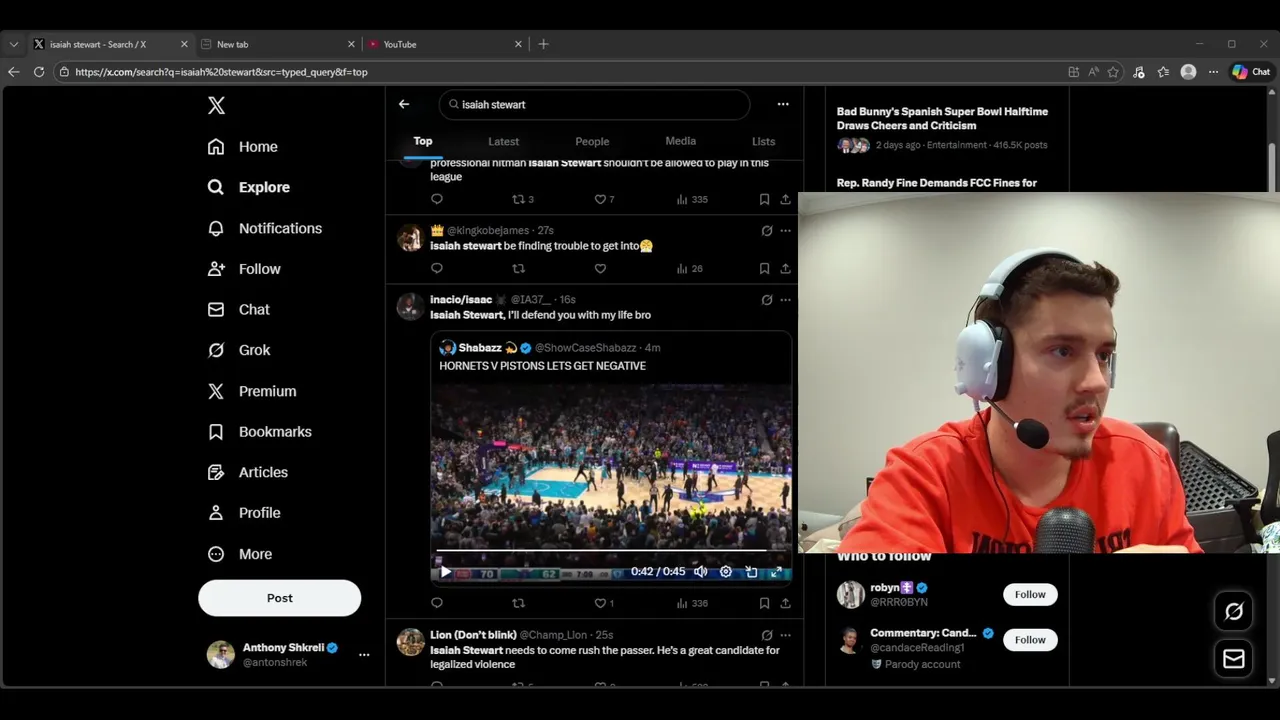View analytics of inacio/isaac post
The image size is (1280, 720).
pos(692,603)
